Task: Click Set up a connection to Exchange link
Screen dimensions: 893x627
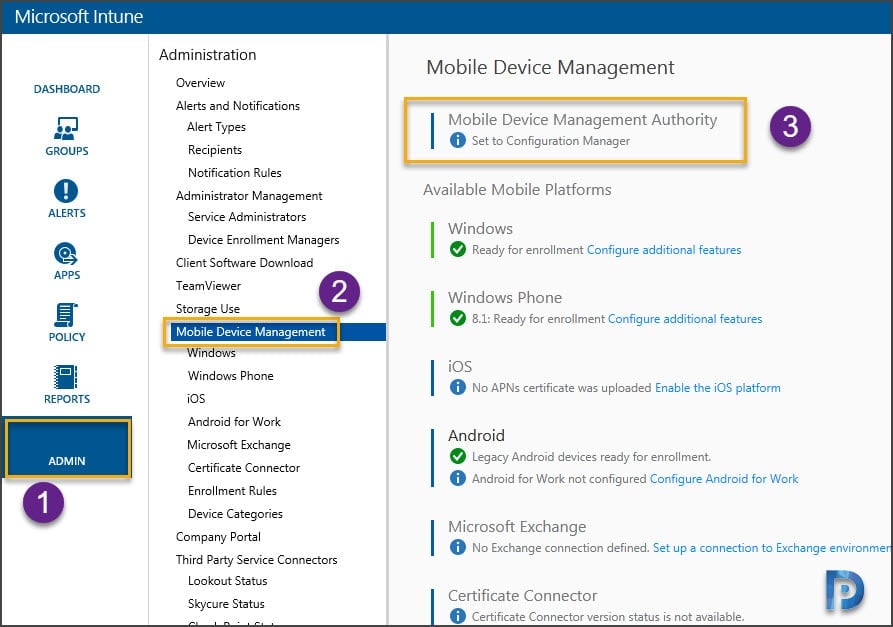Action: click(x=772, y=548)
